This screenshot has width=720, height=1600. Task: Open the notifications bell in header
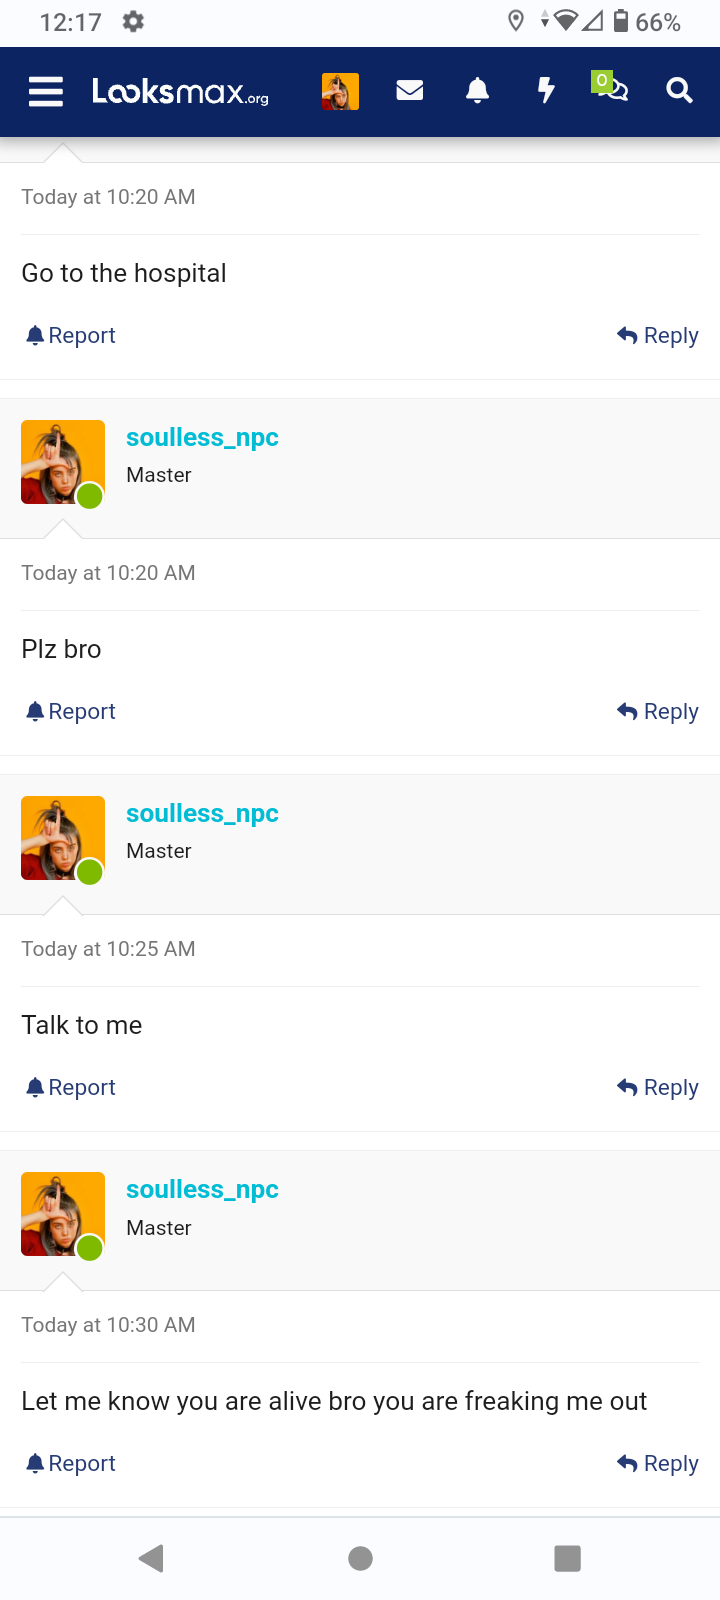pyautogui.click(x=478, y=91)
